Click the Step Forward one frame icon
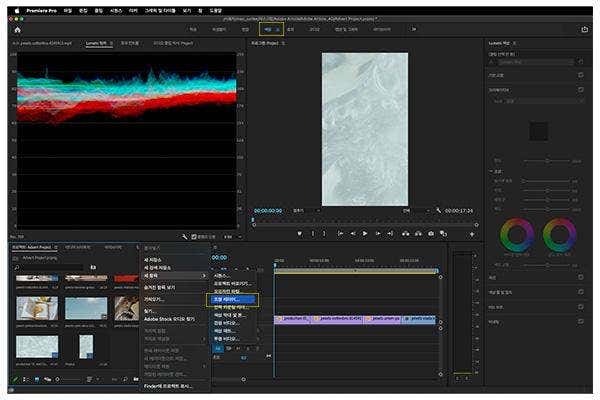This screenshot has width=600, height=400. point(377,233)
